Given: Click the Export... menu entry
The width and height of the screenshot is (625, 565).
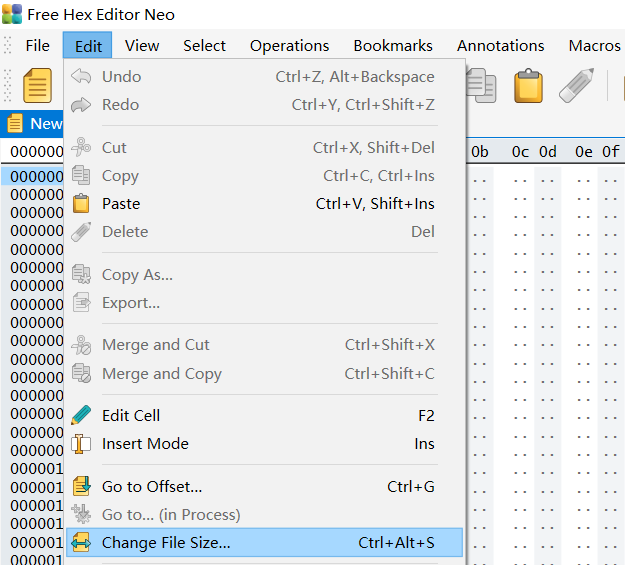Looking at the screenshot, I should click(265, 303).
